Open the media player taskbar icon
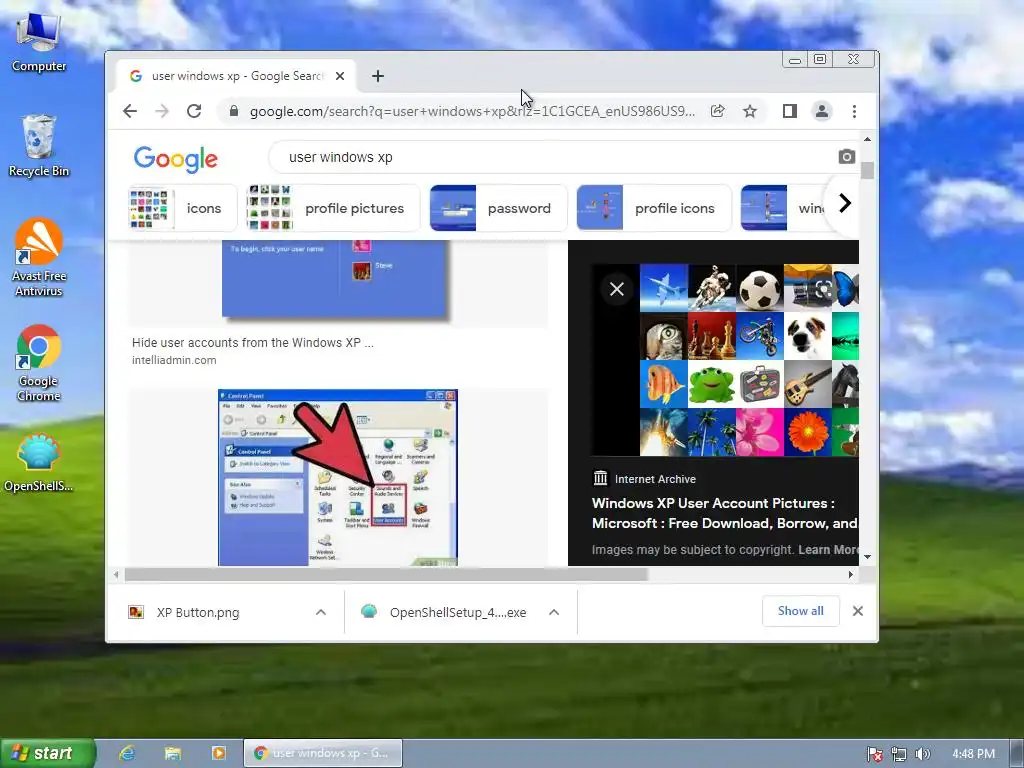Image resolution: width=1024 pixels, height=768 pixels. click(218, 753)
